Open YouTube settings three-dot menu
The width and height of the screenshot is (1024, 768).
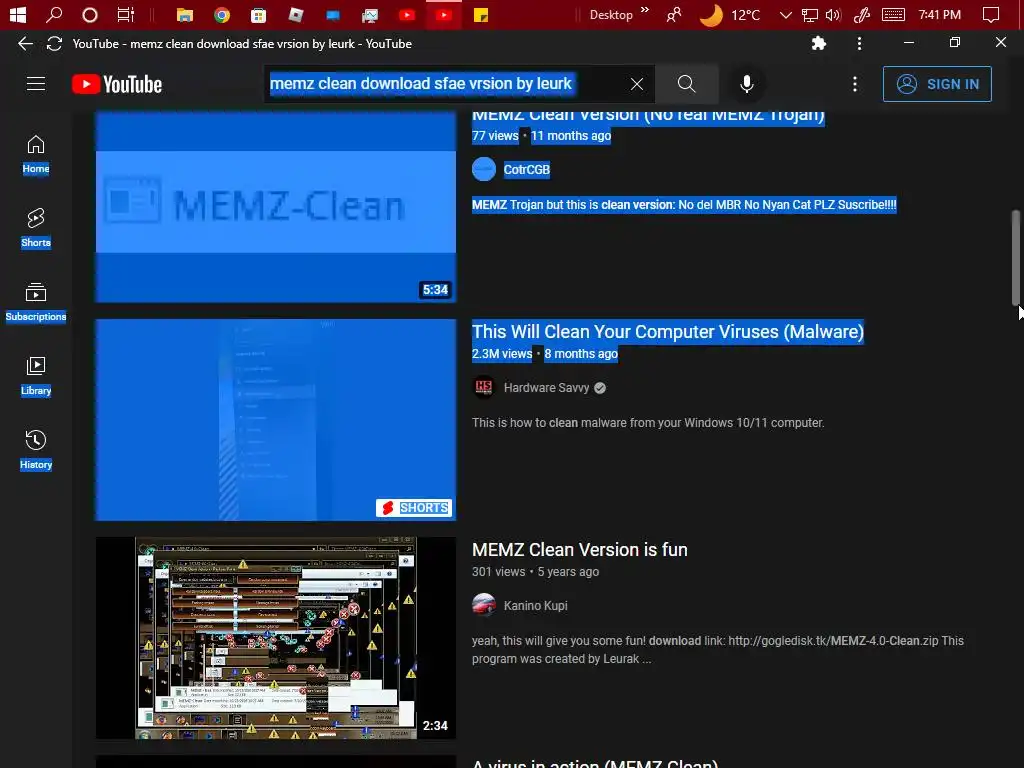pyautogui.click(x=855, y=84)
